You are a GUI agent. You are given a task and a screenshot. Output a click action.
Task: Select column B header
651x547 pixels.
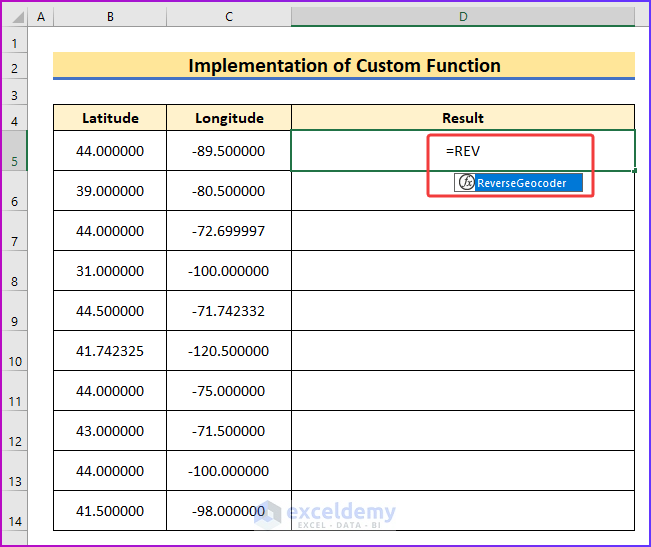110,17
